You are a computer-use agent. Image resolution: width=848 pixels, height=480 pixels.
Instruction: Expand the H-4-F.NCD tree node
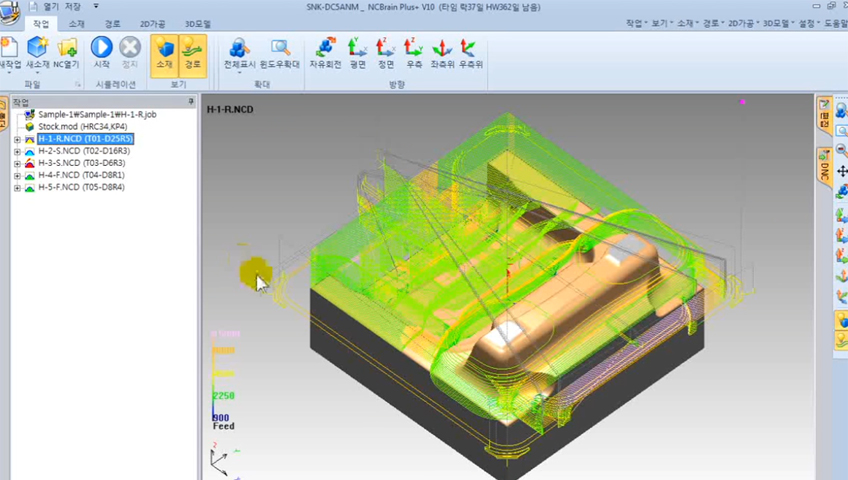pyautogui.click(x=17, y=175)
